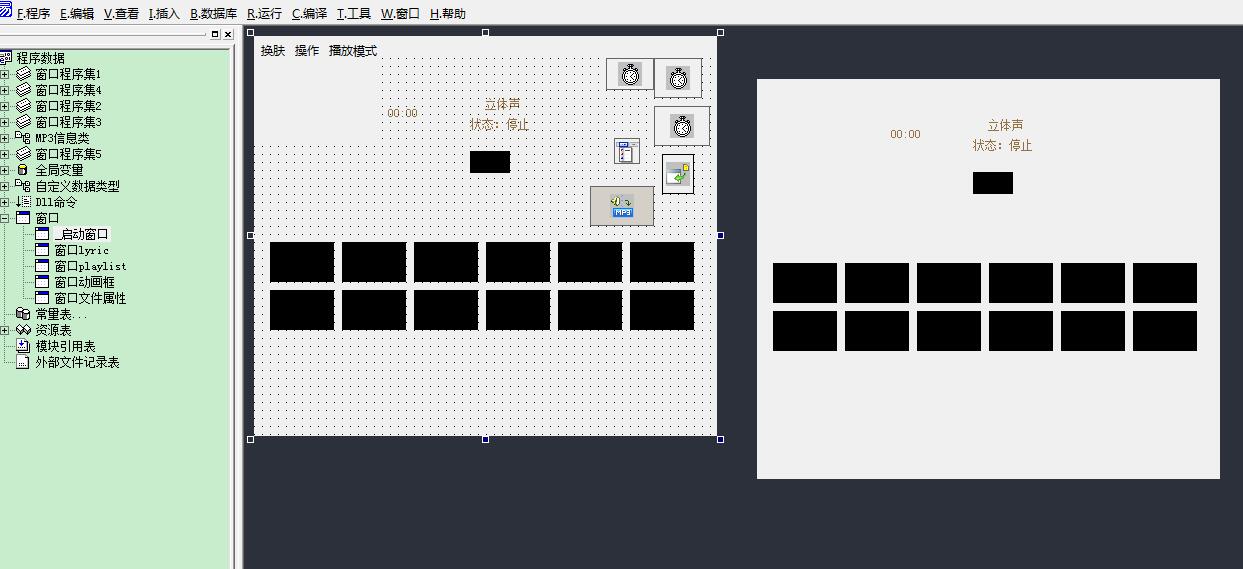The width and height of the screenshot is (1243, 569).
Task: Select 窗口lyric in the tree
Action: point(81,250)
